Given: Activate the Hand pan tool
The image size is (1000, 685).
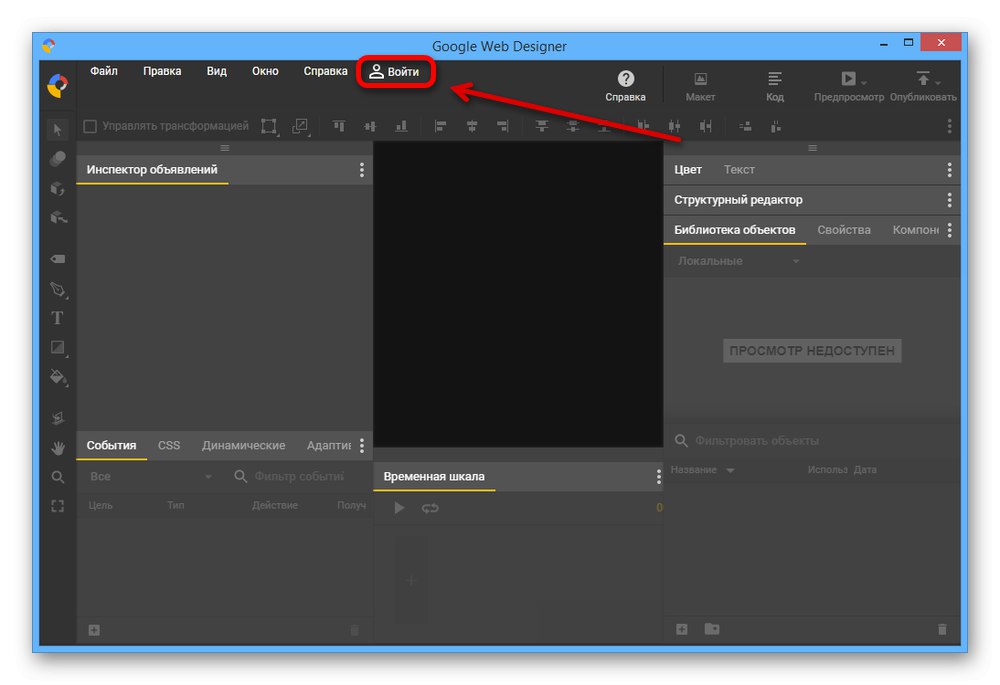Looking at the screenshot, I should [x=58, y=447].
